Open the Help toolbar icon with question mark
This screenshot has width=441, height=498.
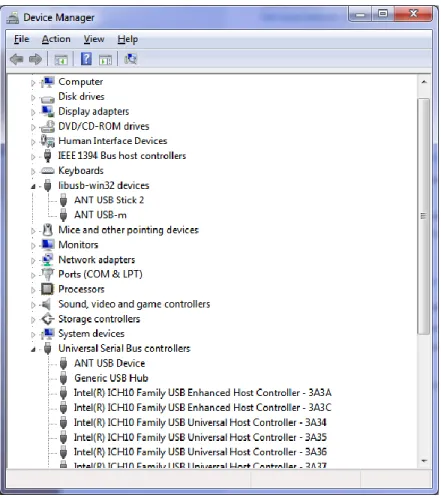86,59
